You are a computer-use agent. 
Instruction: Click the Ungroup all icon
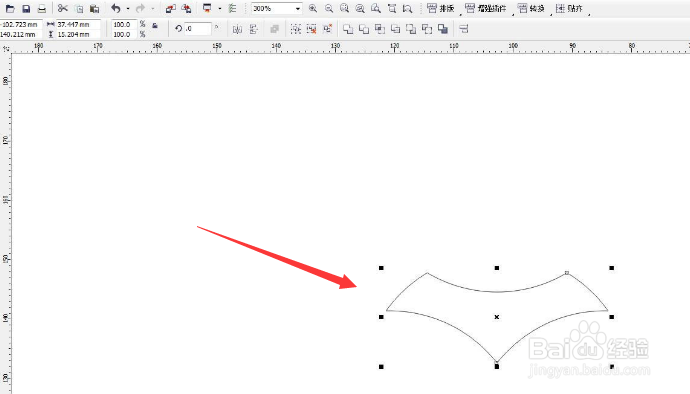click(x=327, y=29)
